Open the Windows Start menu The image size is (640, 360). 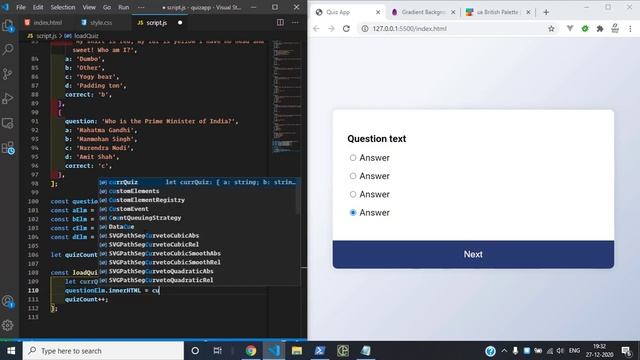[x=11, y=351]
